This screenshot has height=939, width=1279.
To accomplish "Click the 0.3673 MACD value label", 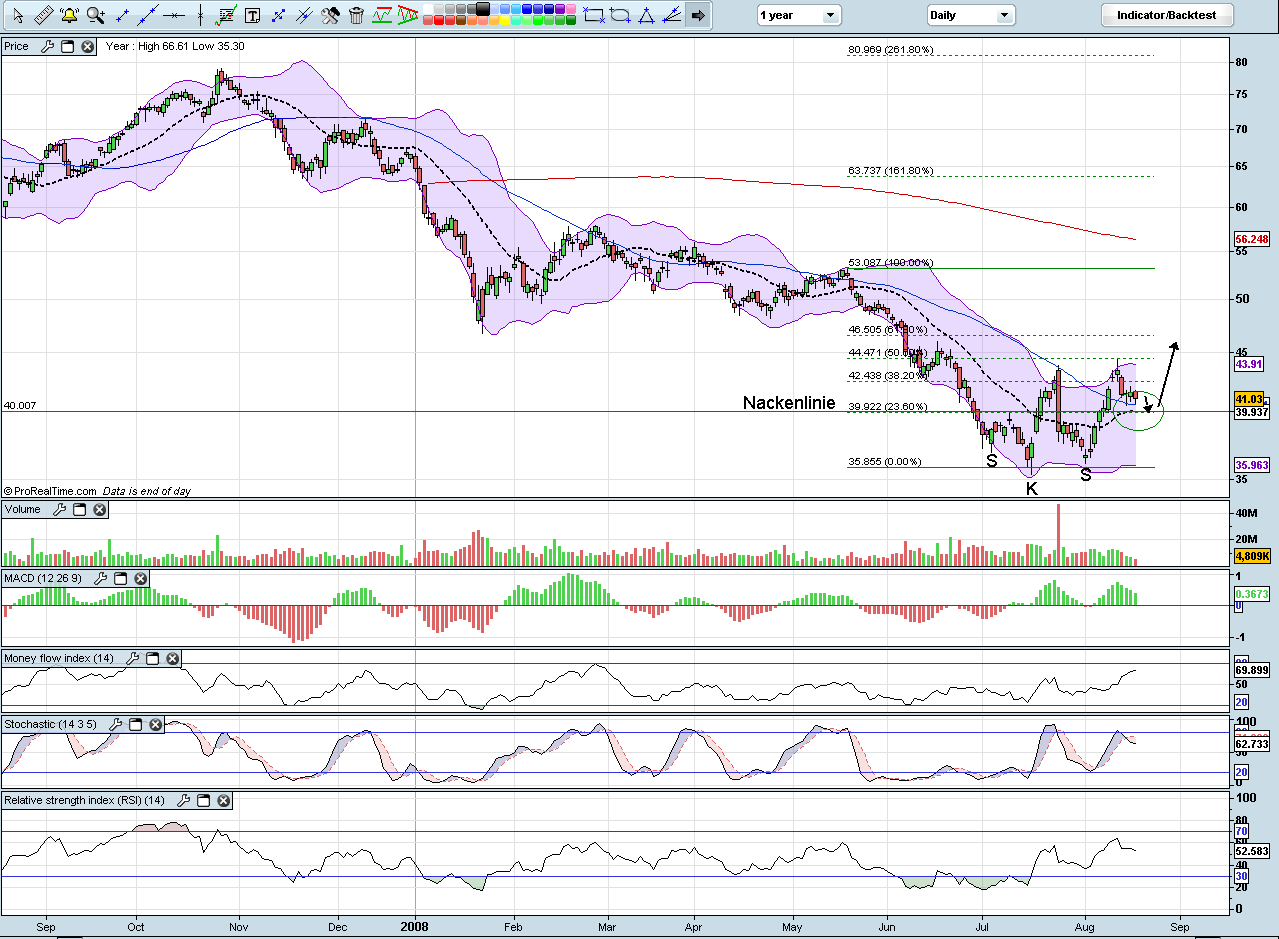I will 1251,593.
